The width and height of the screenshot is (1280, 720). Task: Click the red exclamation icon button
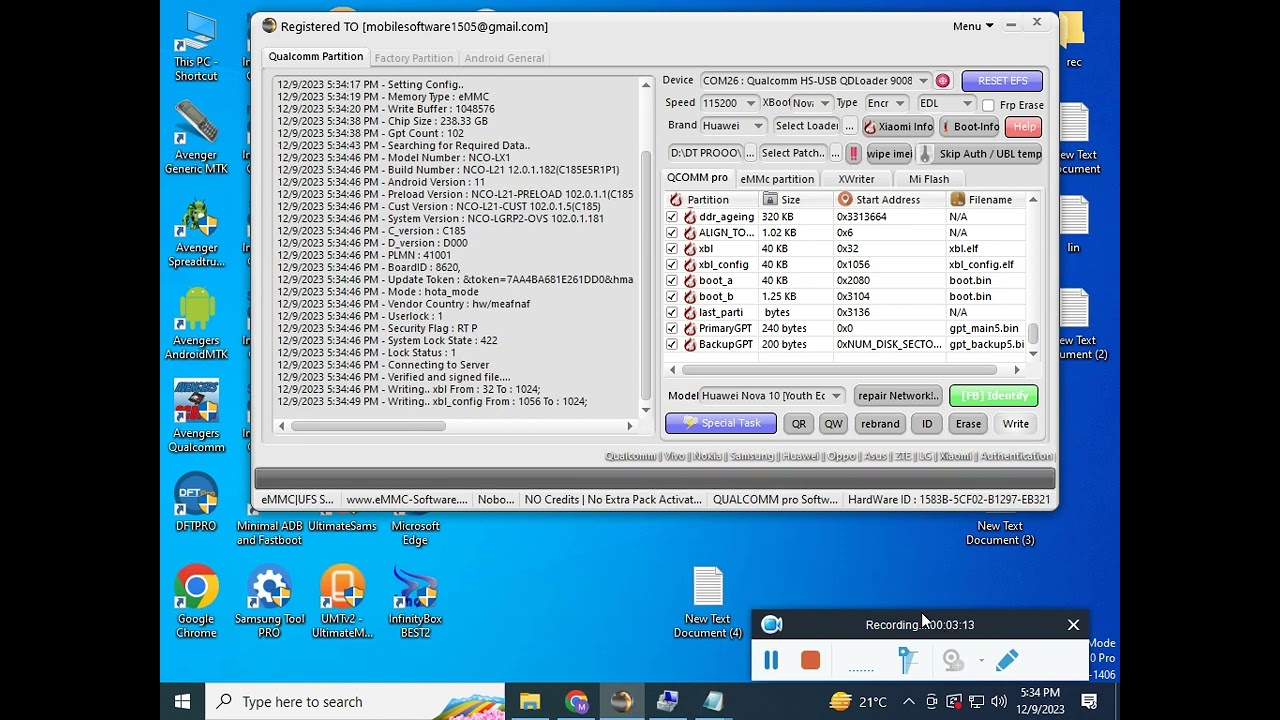point(853,154)
